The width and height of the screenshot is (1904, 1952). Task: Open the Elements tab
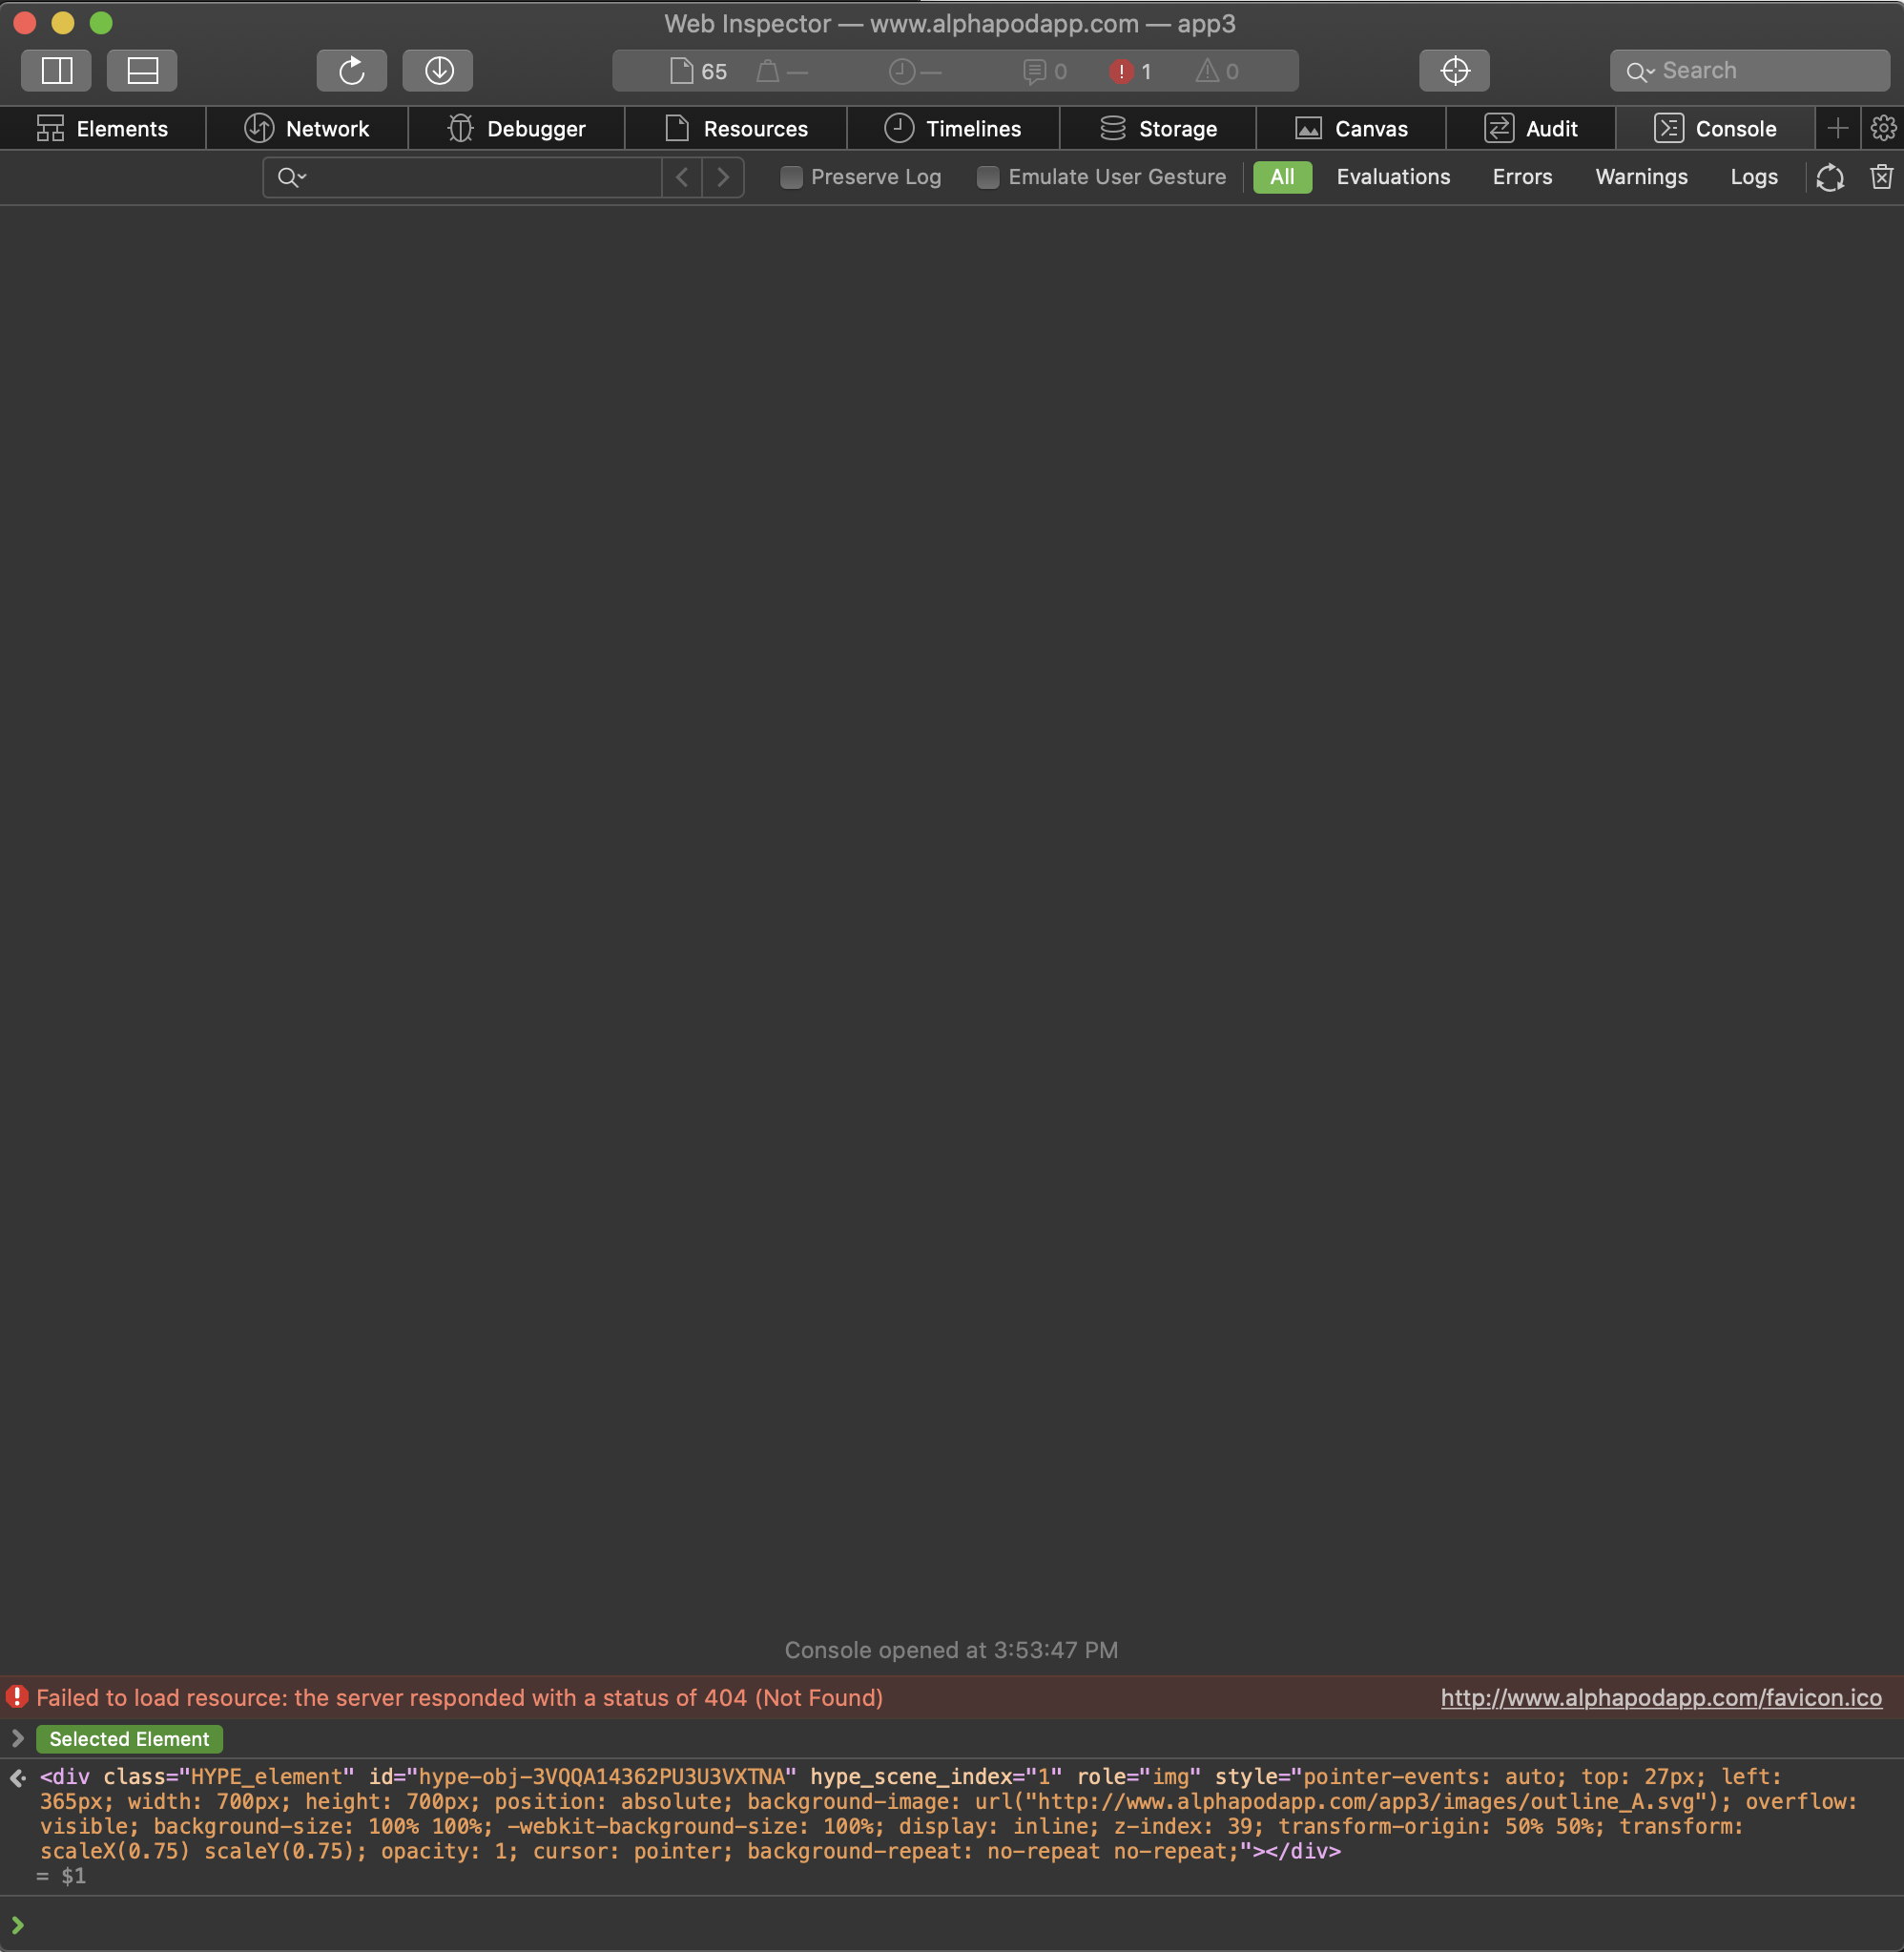pyautogui.click(x=103, y=128)
